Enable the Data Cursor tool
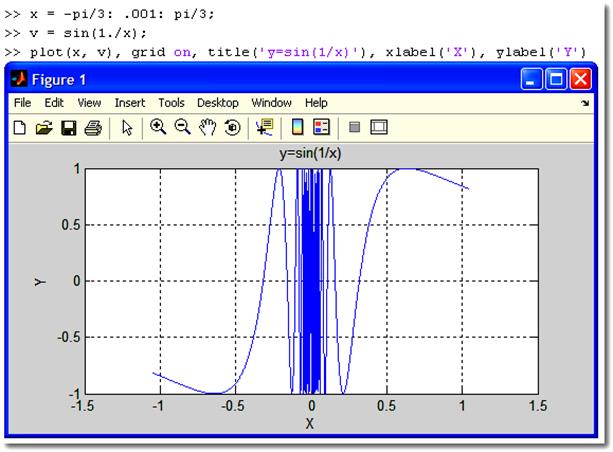 [265, 127]
